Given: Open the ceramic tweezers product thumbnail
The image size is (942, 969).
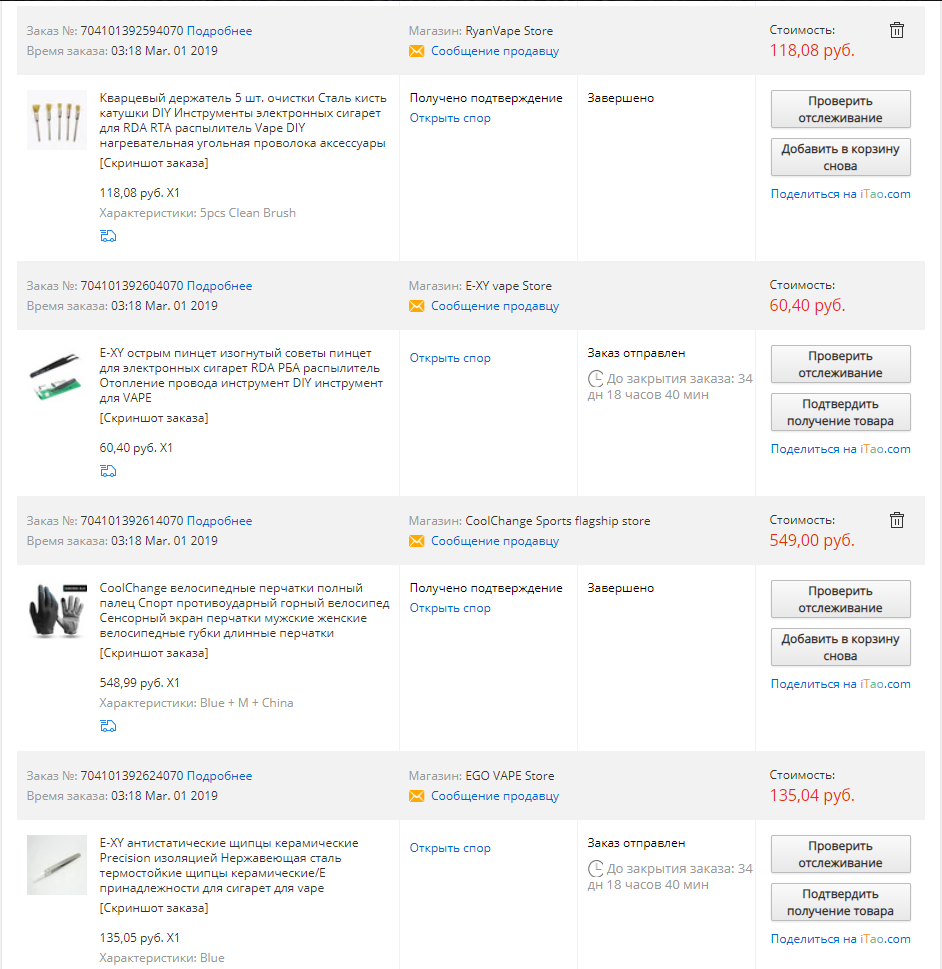Looking at the screenshot, I should pos(57,865).
